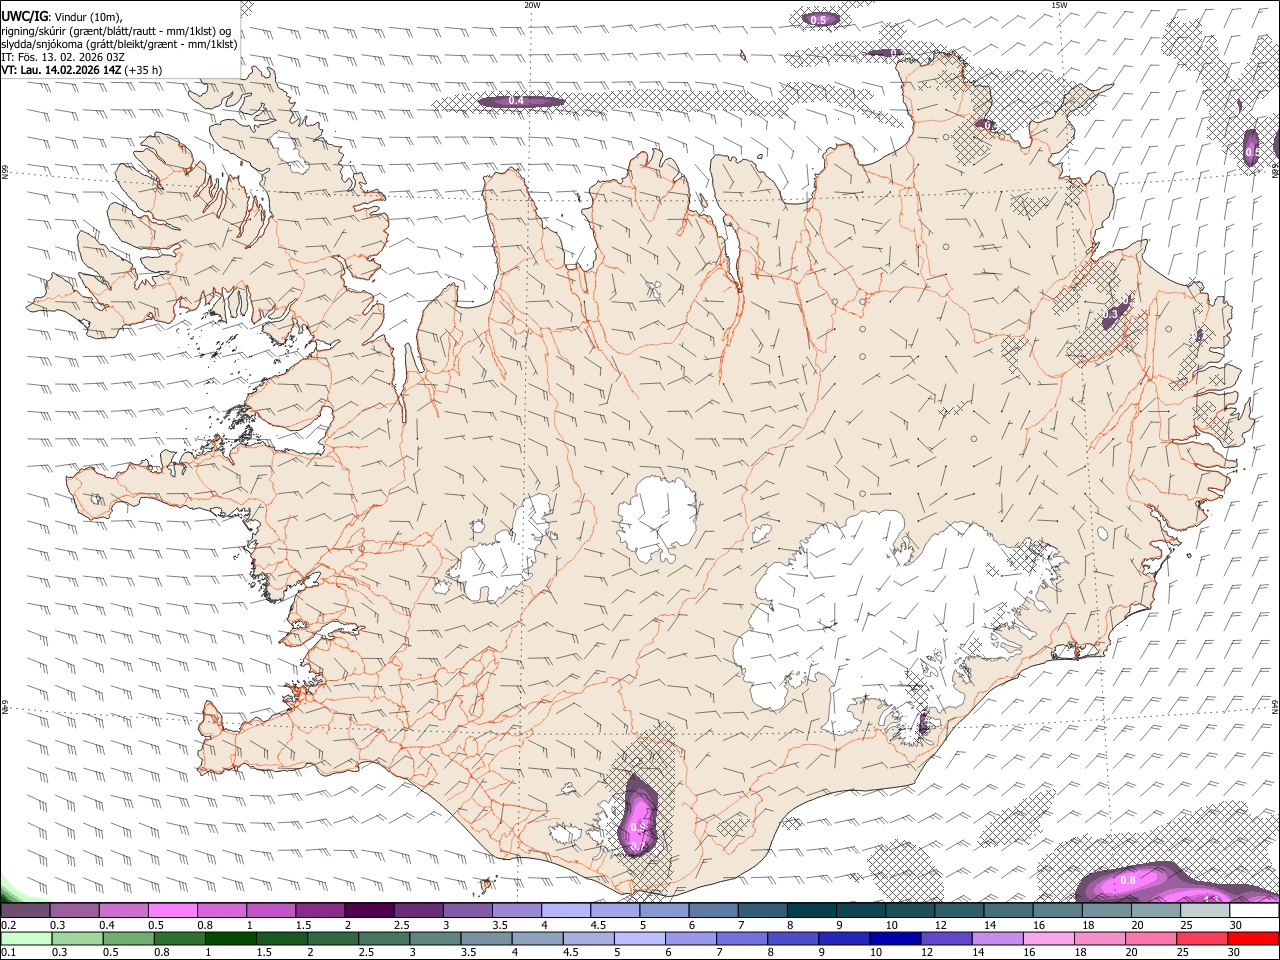The image size is (1280, 960).
Task: Click the 0.4 precipitation label north of Iceland
Action: (x=516, y=101)
